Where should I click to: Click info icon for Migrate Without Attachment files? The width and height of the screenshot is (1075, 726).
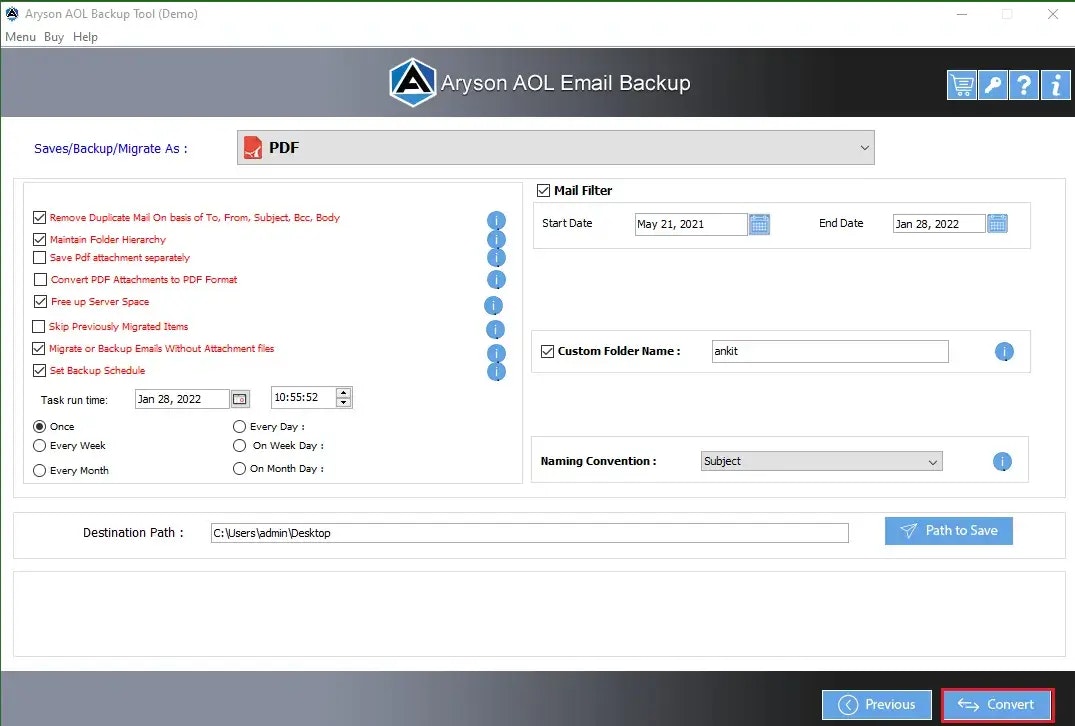496,353
